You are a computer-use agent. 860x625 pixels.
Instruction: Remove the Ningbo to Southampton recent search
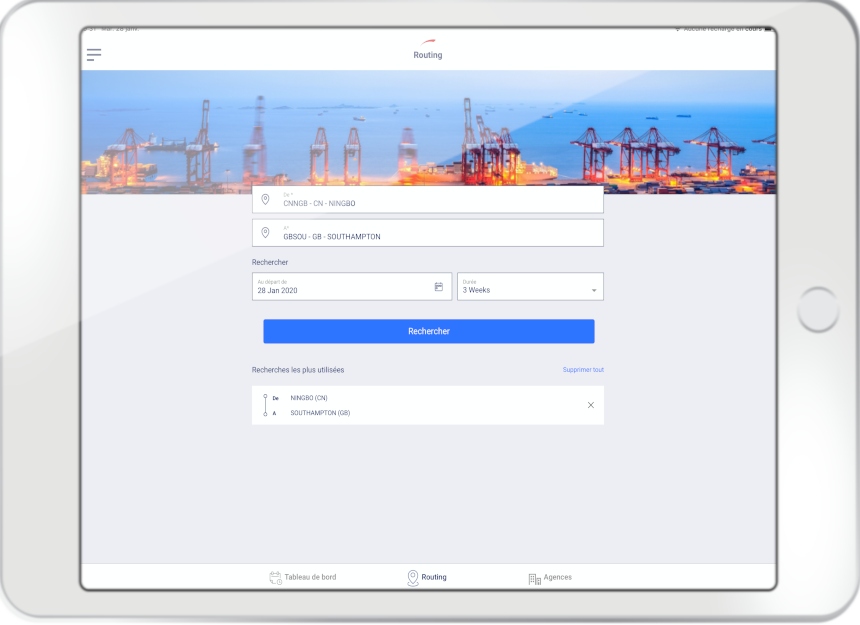(x=590, y=405)
